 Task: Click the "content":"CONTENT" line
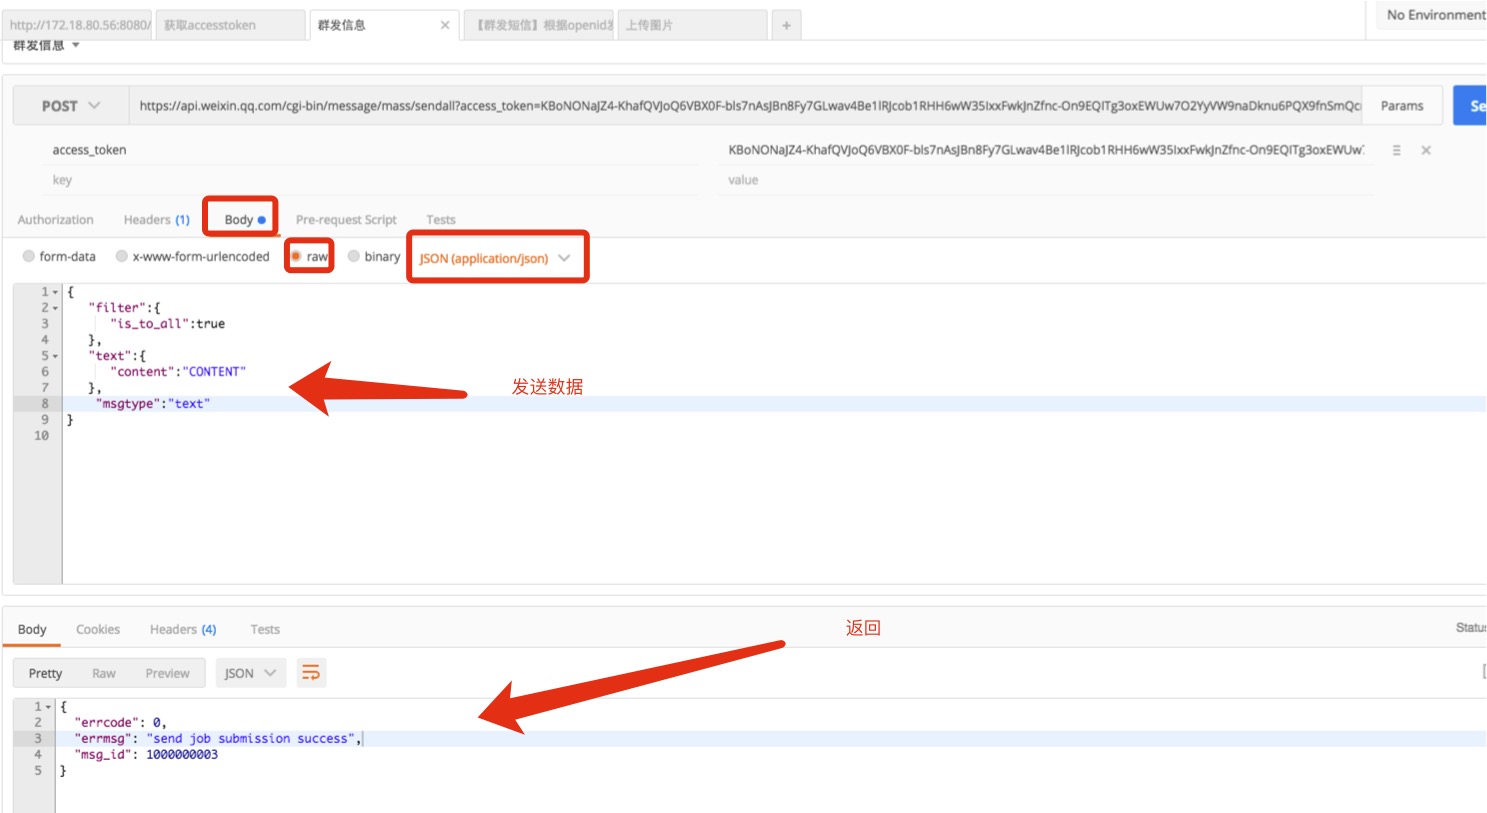click(x=178, y=372)
